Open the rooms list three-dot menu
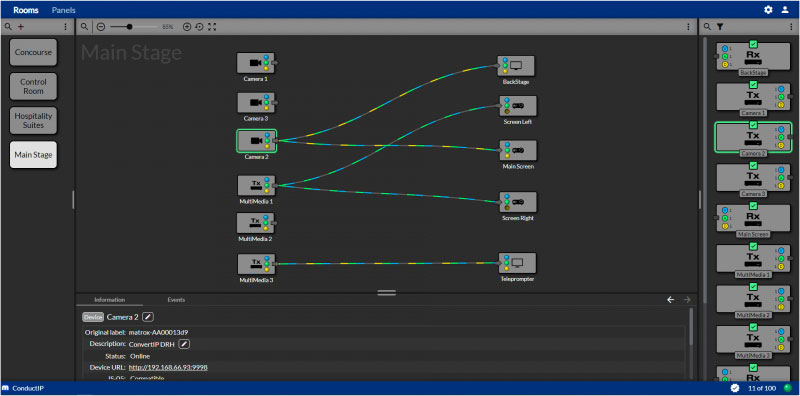The image size is (800, 396). click(65, 27)
